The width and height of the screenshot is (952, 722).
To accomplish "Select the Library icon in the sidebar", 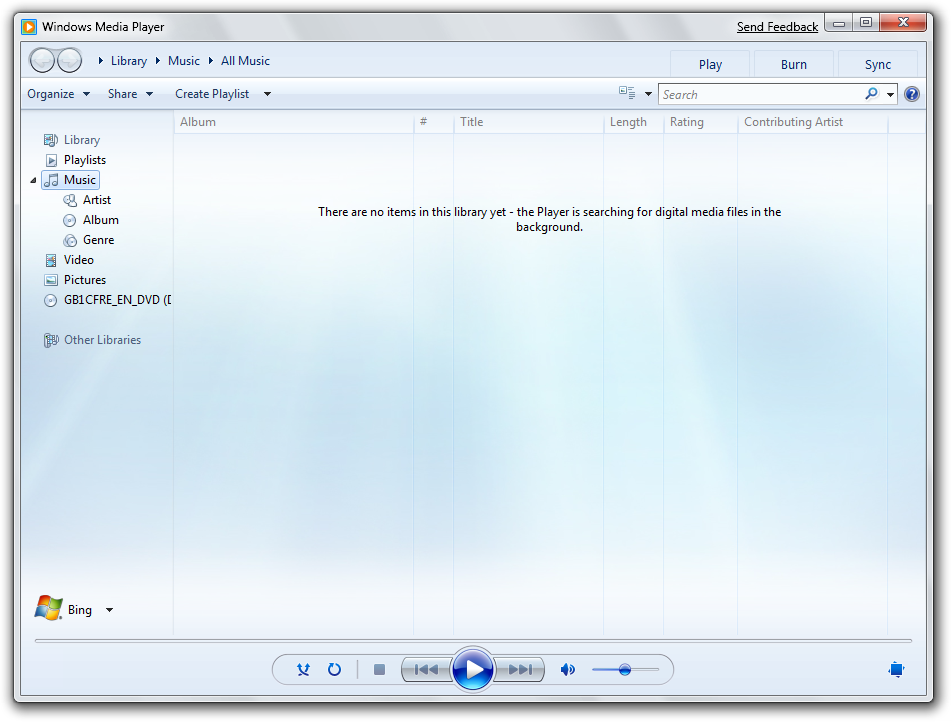I will pyautogui.click(x=51, y=140).
